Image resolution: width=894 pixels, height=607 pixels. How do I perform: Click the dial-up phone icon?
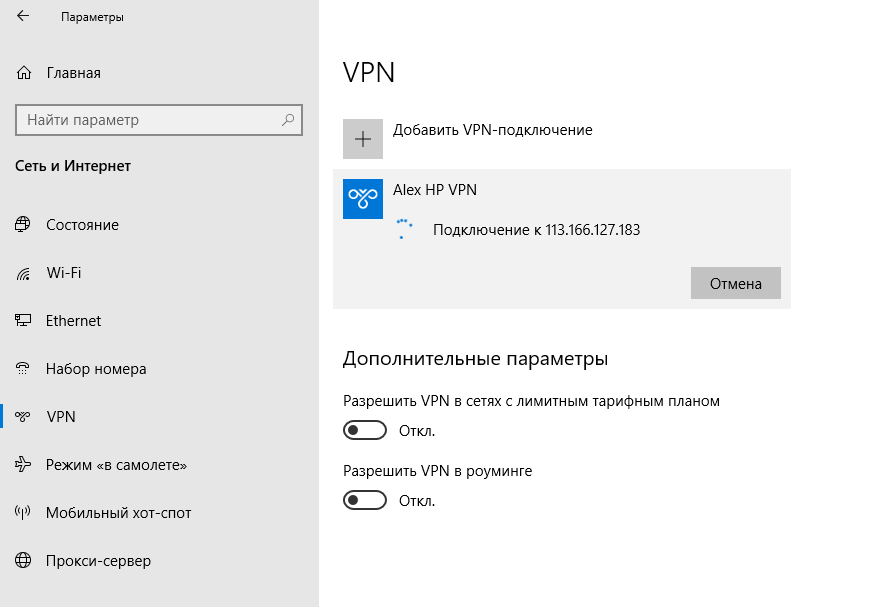pyautogui.click(x=23, y=368)
